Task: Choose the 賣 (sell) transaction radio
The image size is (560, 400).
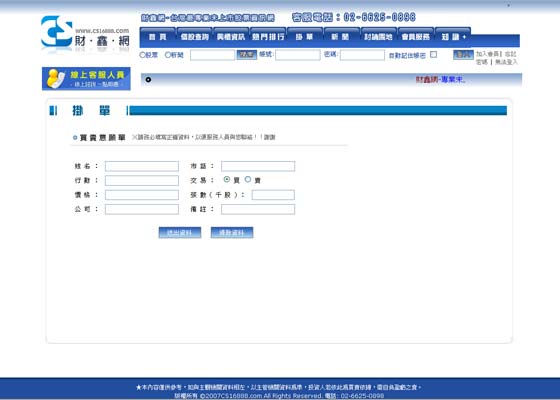Action: [x=248, y=180]
